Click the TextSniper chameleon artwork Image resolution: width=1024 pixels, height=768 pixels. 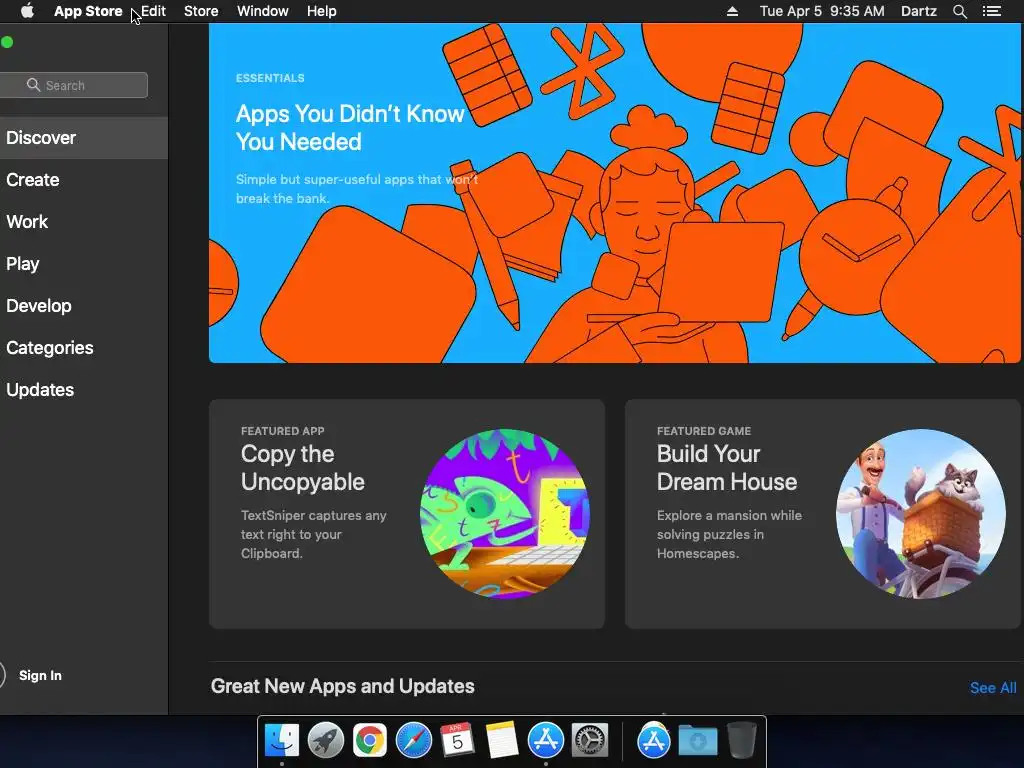click(x=505, y=514)
